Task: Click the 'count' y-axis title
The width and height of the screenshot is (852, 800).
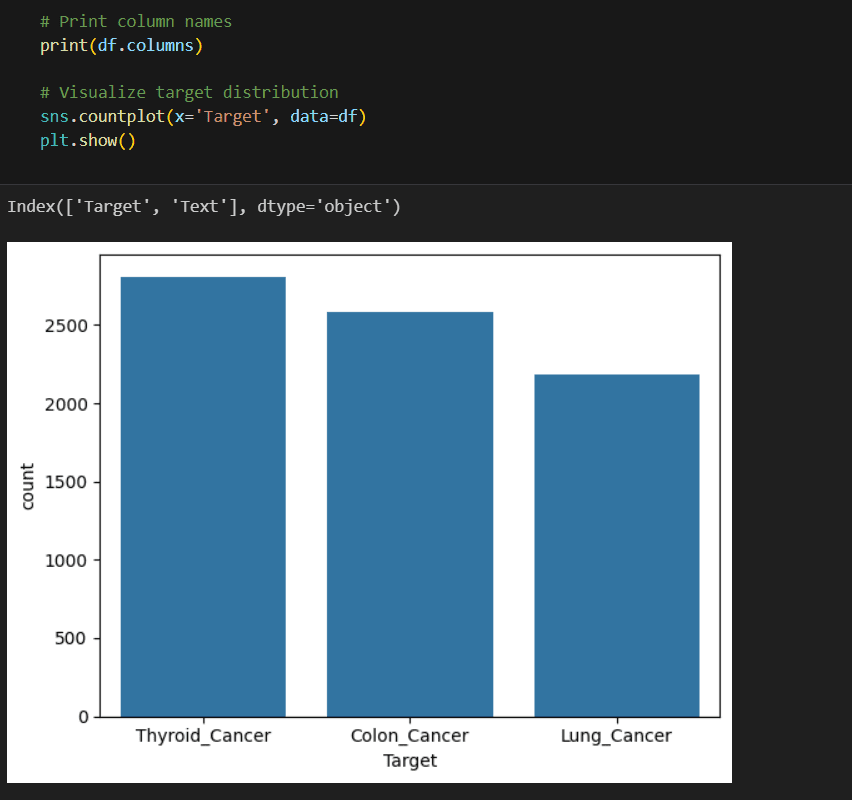Action: 27,486
